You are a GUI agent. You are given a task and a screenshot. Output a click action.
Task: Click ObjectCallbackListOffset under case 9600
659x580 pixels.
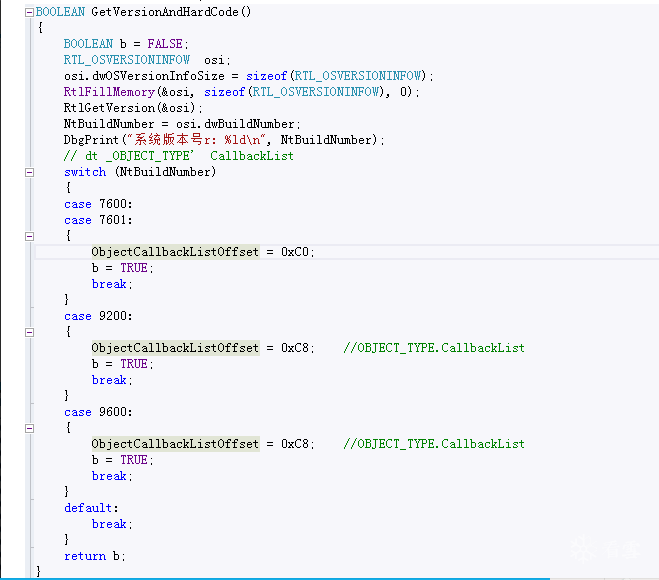tap(175, 444)
